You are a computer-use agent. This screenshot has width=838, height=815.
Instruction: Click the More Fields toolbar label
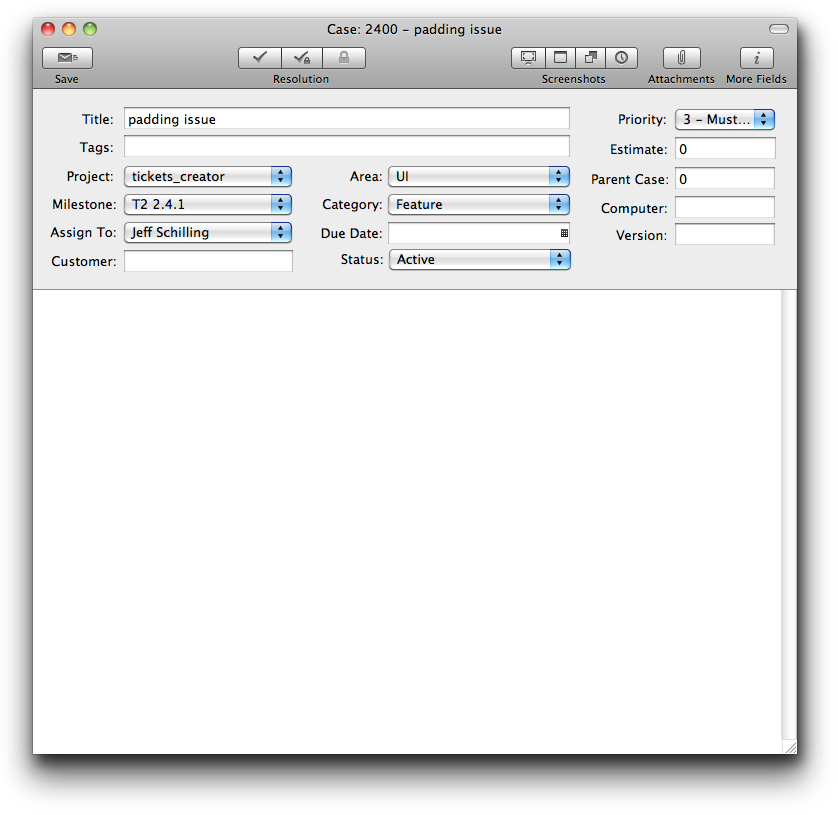coord(756,79)
